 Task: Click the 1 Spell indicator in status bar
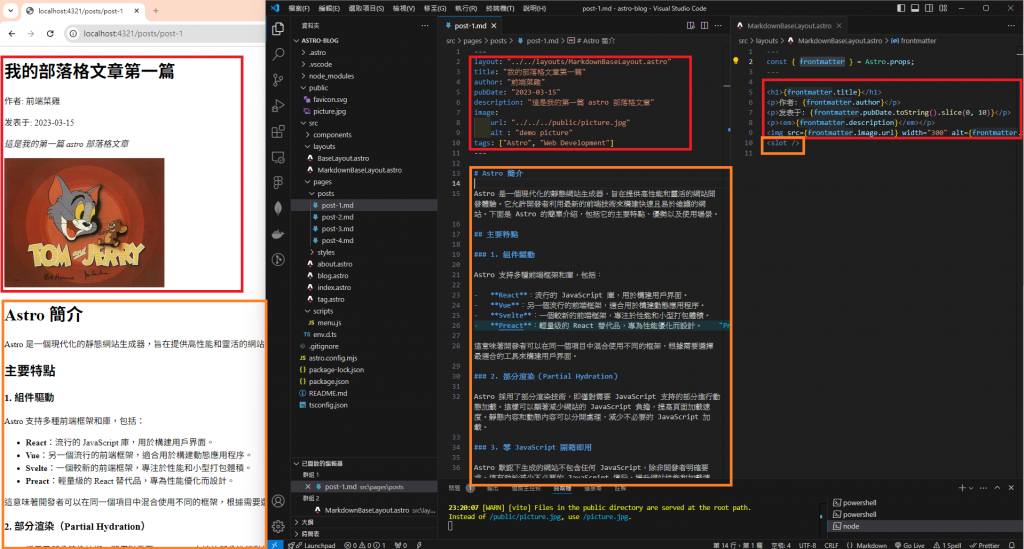[948, 545]
